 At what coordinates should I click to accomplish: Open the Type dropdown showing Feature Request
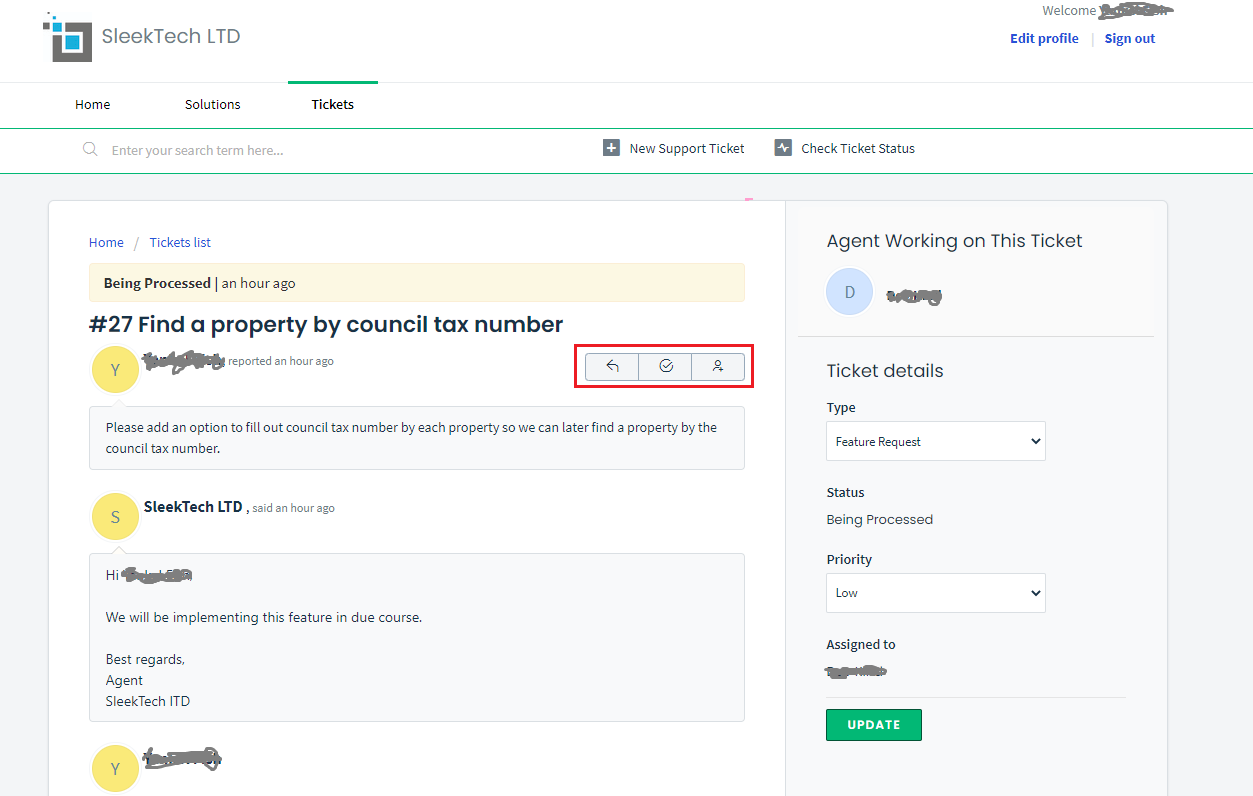935,441
